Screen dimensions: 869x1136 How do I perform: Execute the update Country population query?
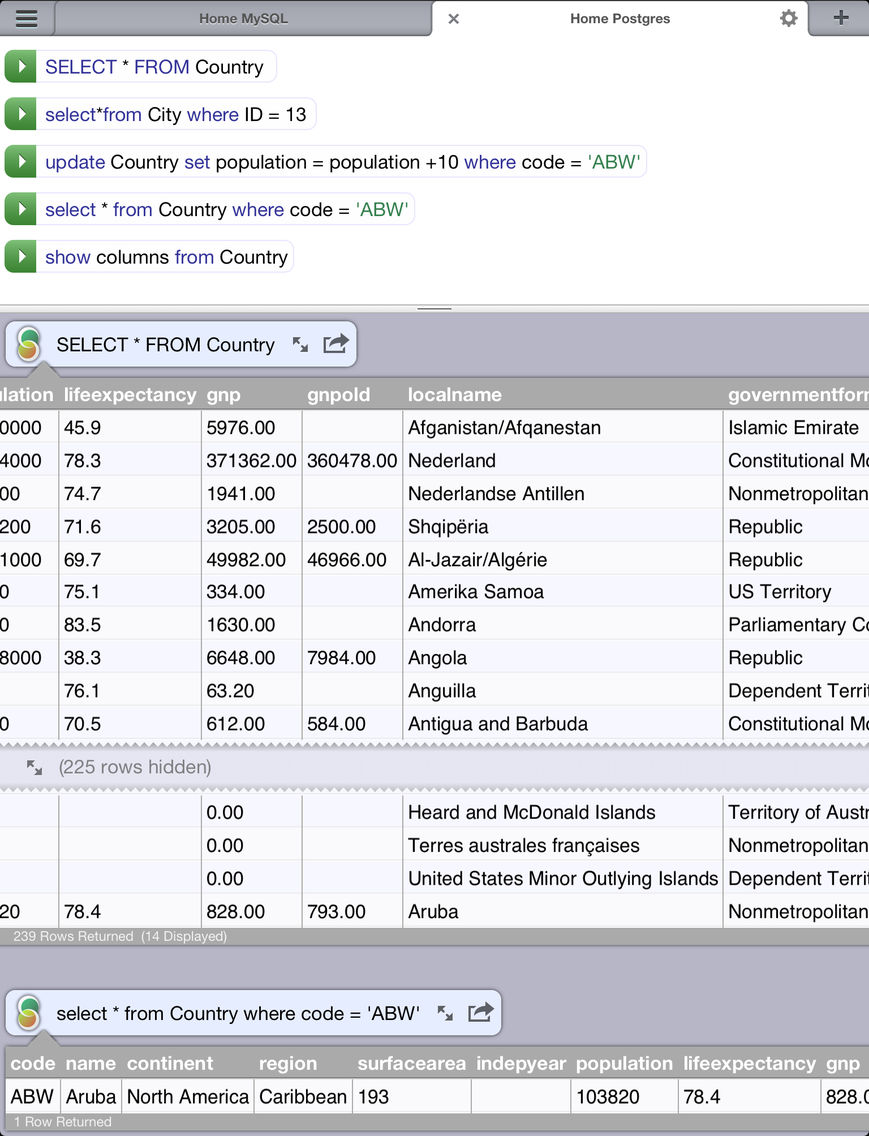(20, 162)
